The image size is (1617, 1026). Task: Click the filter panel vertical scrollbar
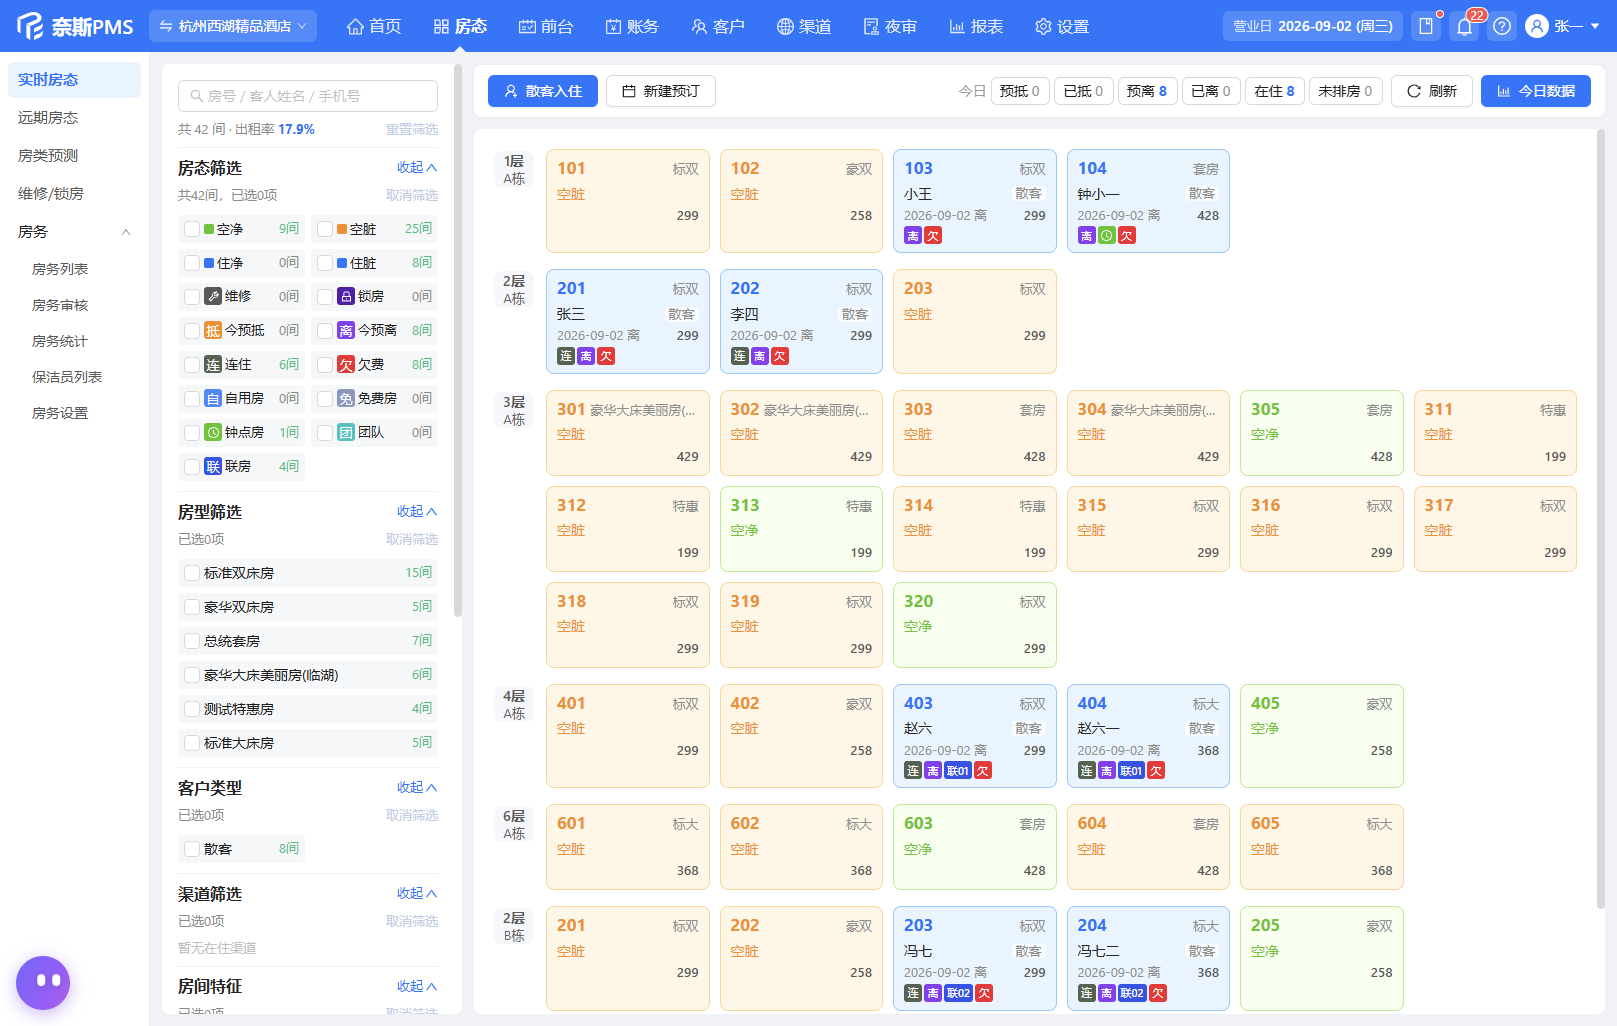(x=458, y=340)
